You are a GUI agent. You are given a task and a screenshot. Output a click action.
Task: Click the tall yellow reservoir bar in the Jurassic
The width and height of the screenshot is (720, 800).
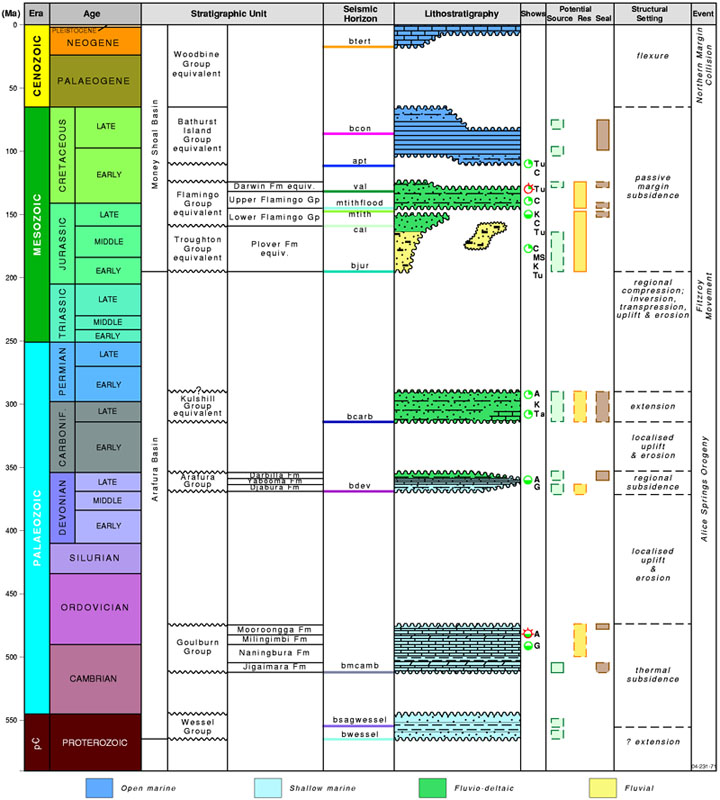[580, 240]
